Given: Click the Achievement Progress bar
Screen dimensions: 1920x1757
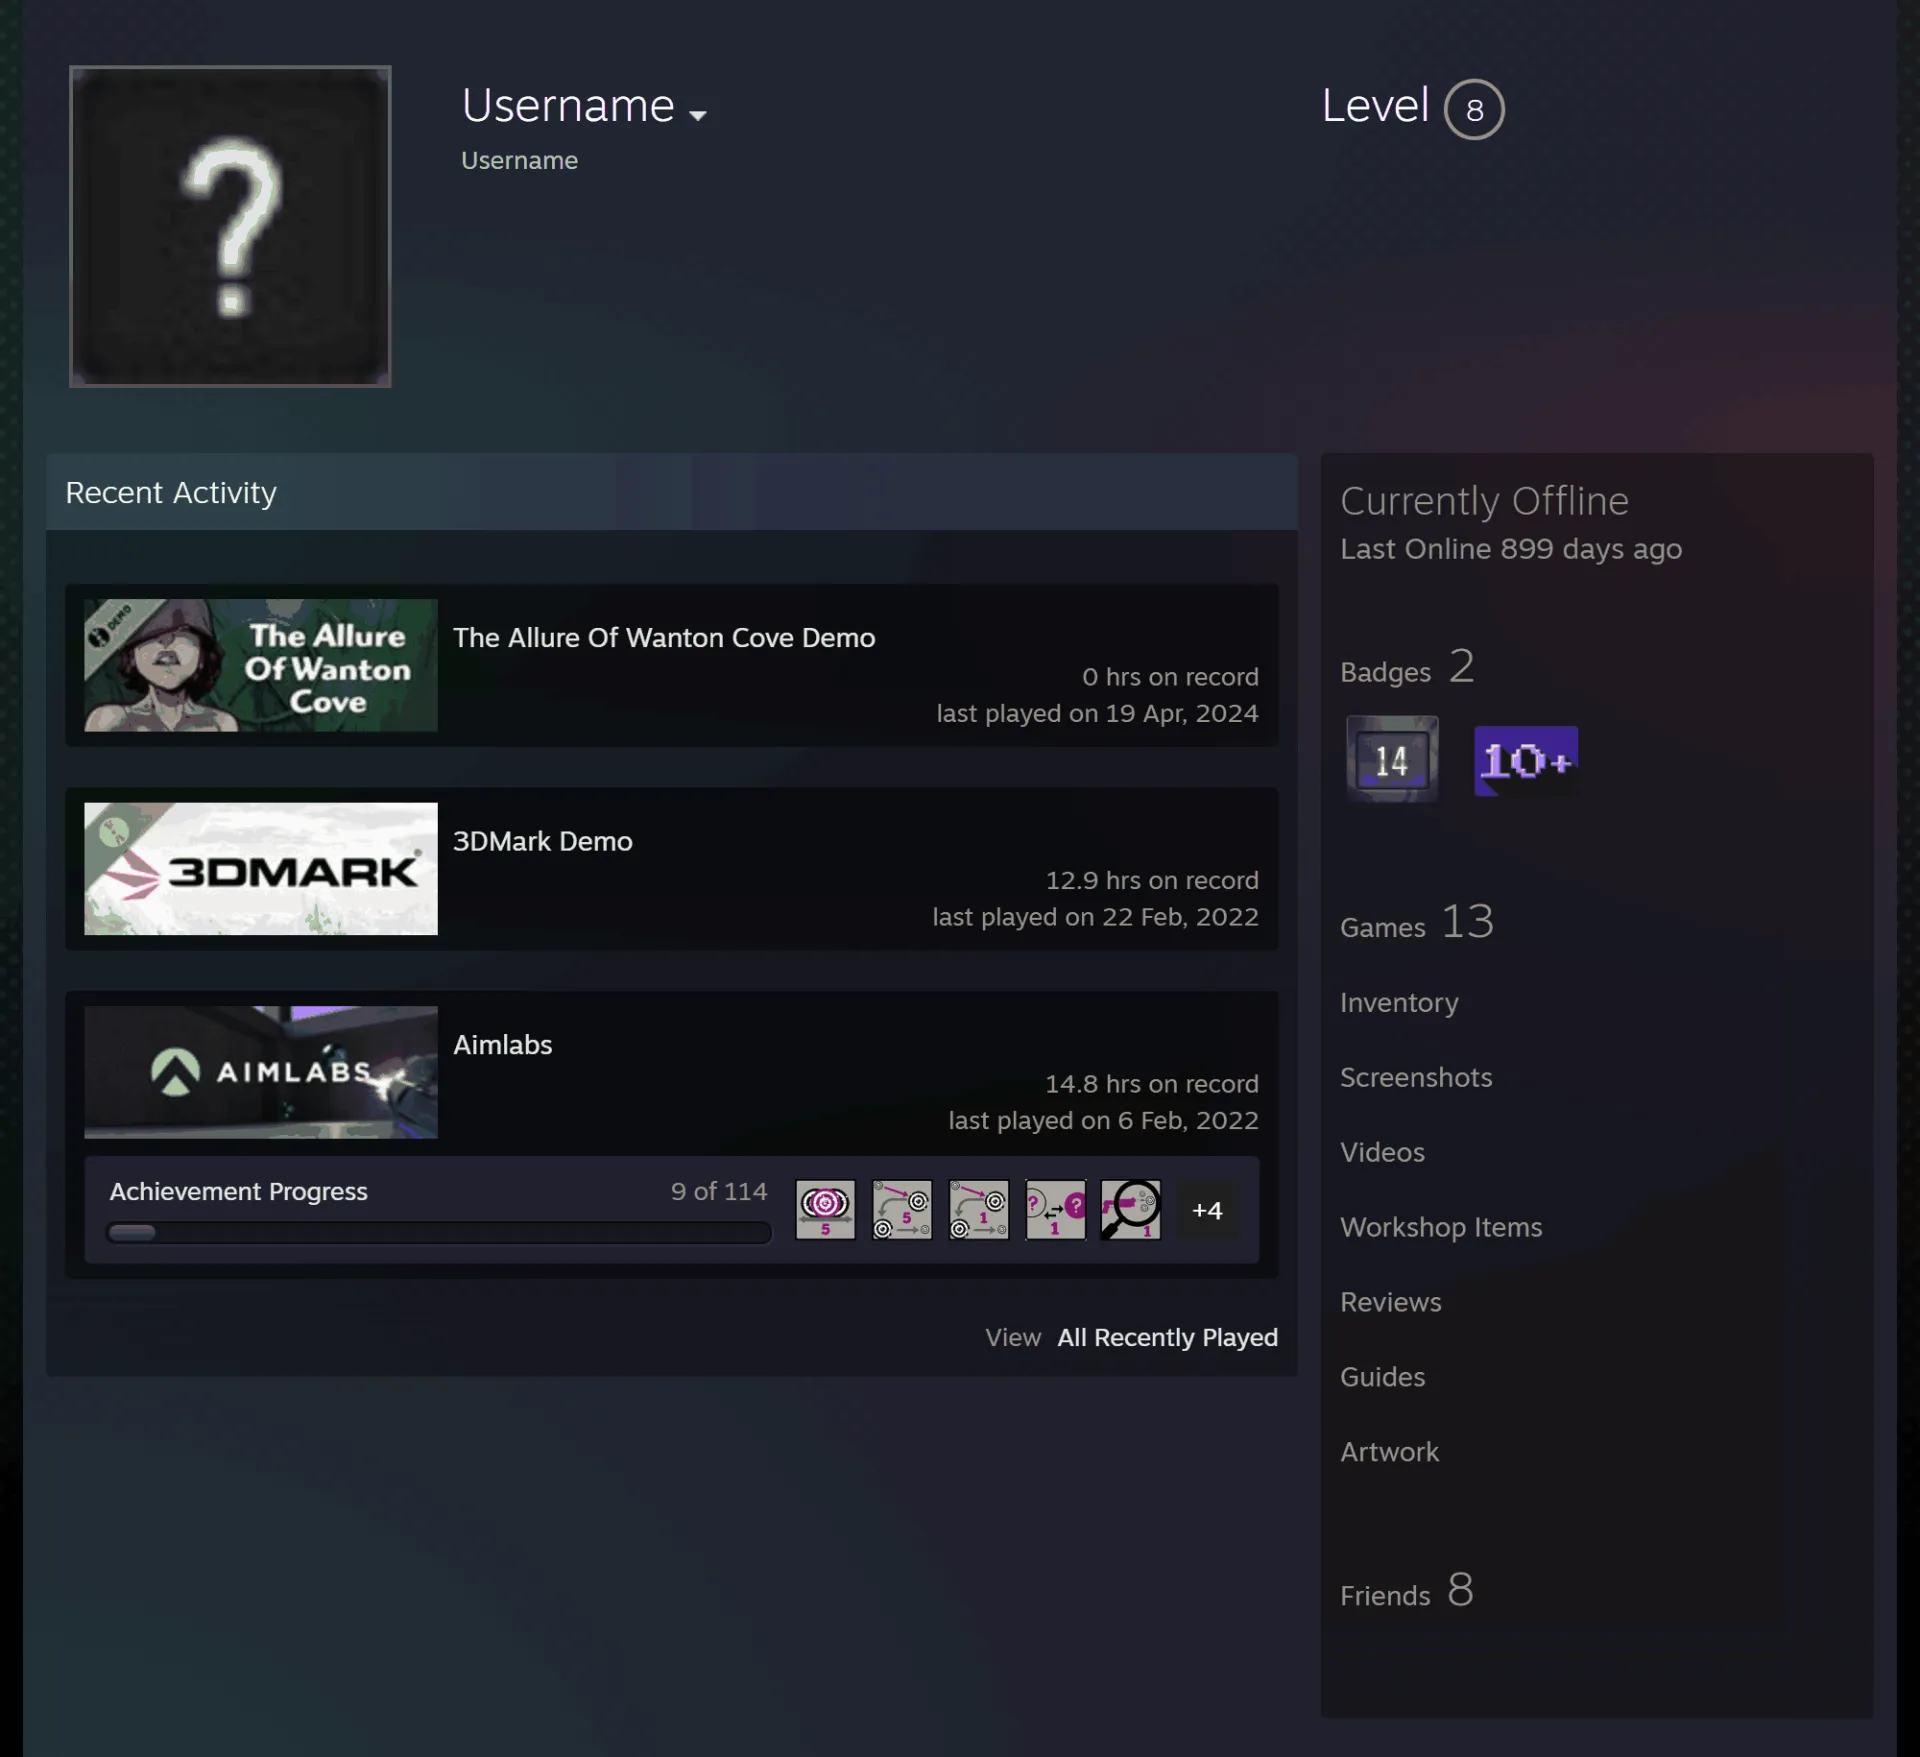Looking at the screenshot, I should click(x=439, y=1232).
